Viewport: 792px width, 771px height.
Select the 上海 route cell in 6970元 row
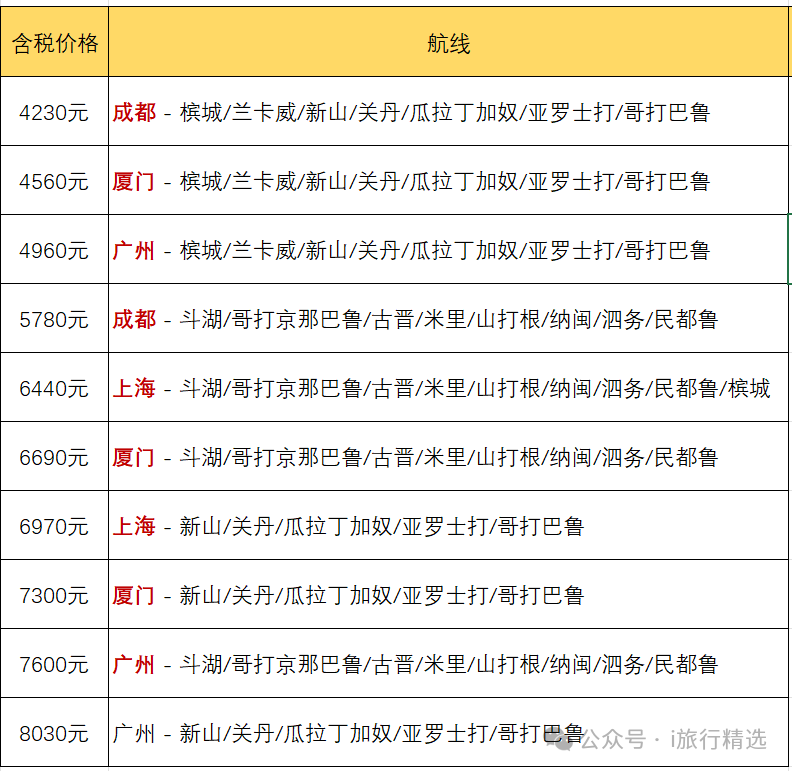(449, 525)
